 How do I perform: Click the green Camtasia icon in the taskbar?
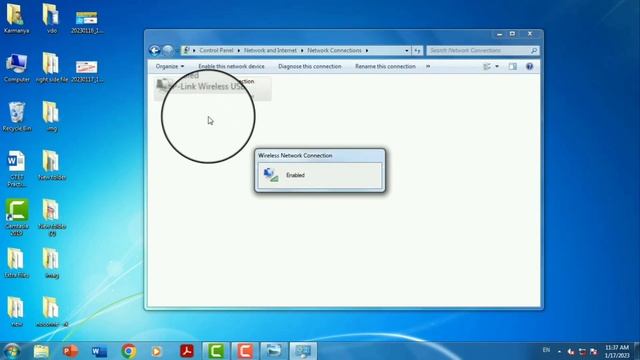pyautogui.click(x=216, y=351)
